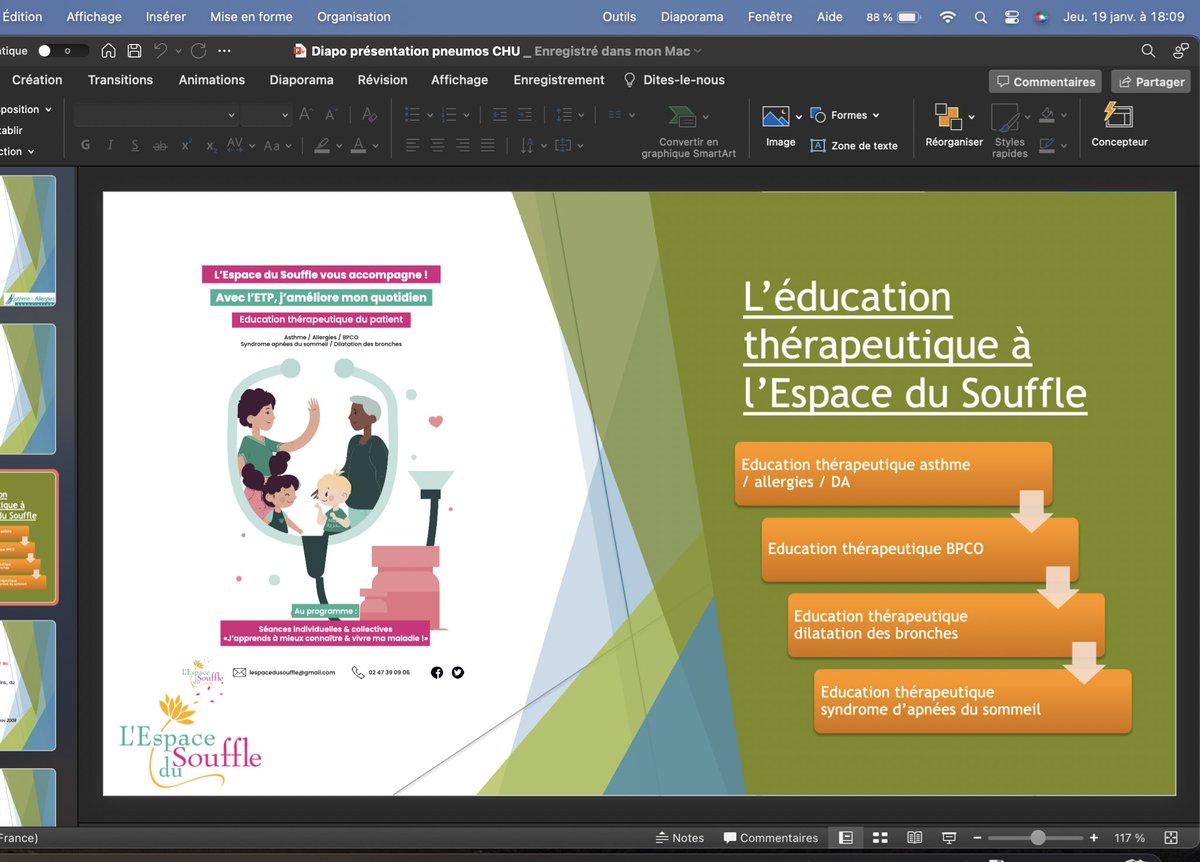Open the document title dropdown chevron

coord(698,51)
